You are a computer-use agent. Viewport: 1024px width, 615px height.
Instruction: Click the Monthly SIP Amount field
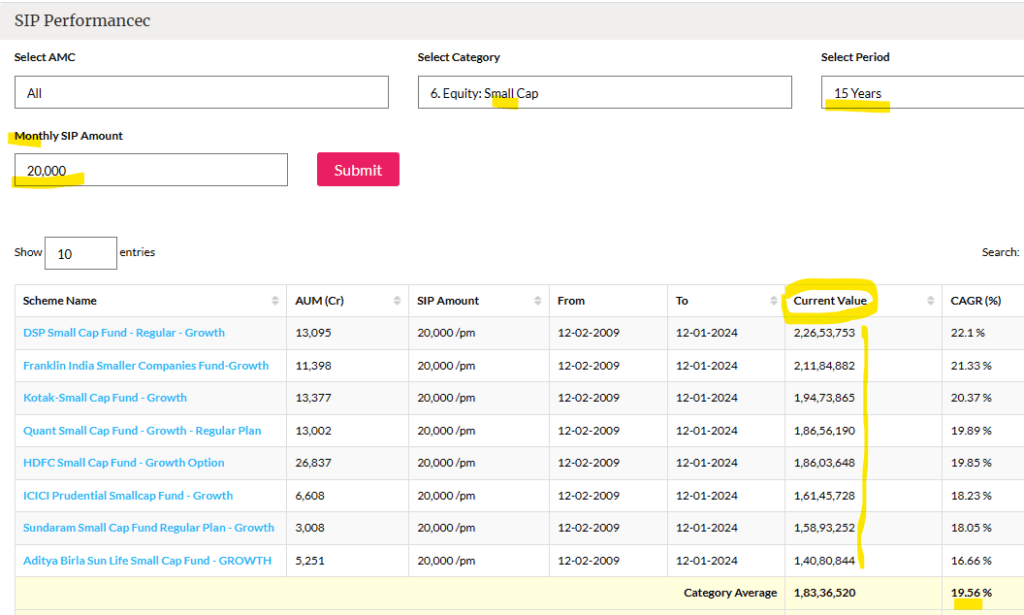(x=151, y=170)
